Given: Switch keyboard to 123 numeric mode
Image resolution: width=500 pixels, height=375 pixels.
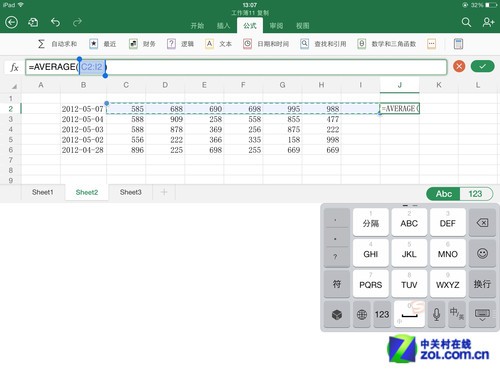Looking at the screenshot, I should click(x=475, y=194).
